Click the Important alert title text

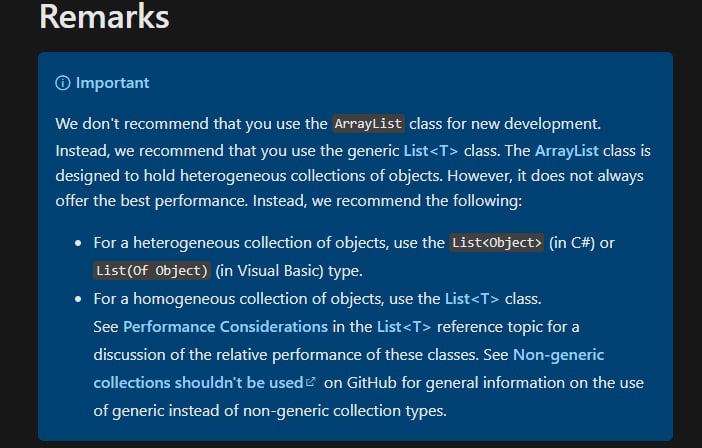[x=112, y=83]
